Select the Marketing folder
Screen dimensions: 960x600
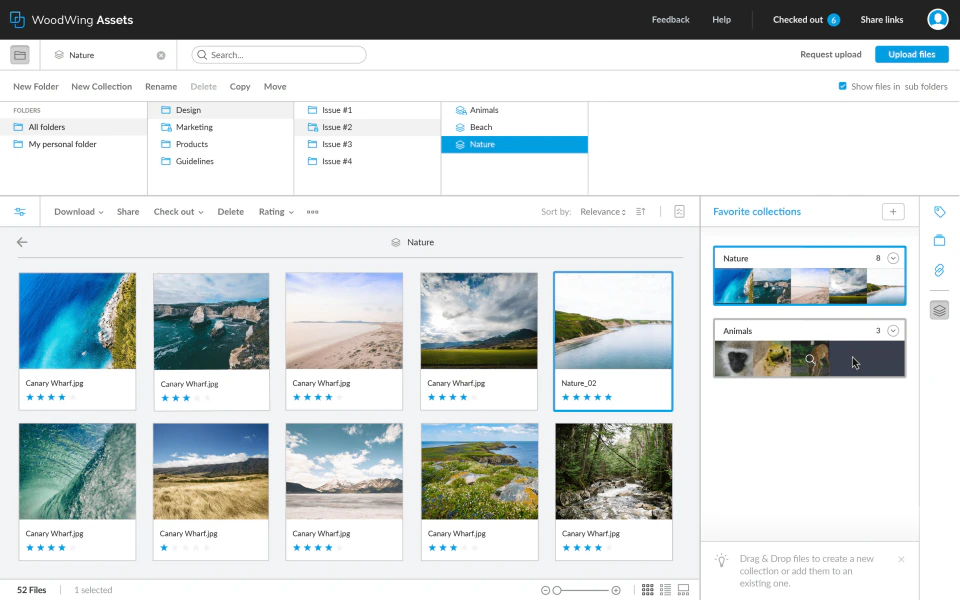pyautogui.click(x=194, y=127)
